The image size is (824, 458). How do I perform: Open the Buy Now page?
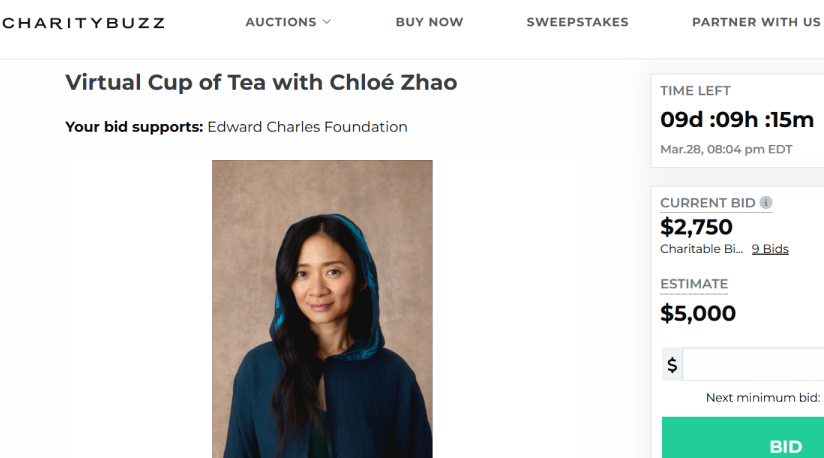429,22
